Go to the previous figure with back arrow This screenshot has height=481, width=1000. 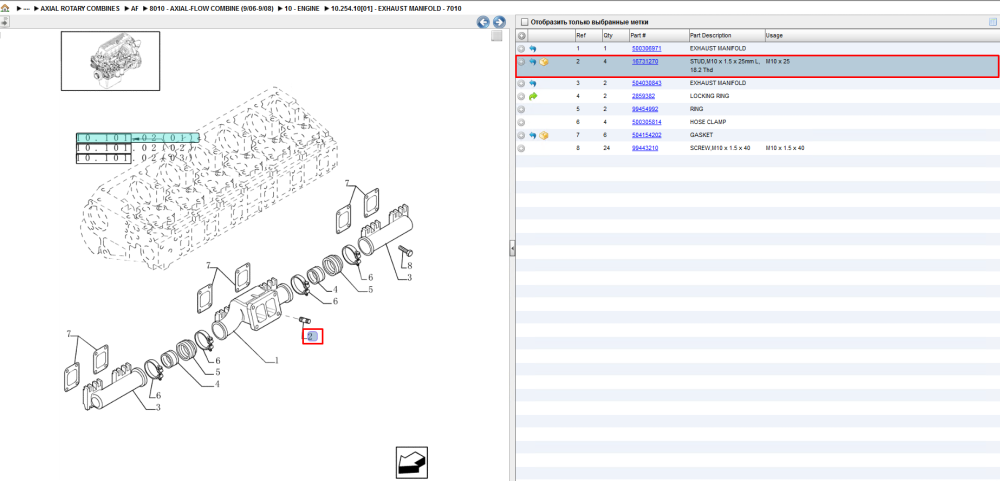483,22
